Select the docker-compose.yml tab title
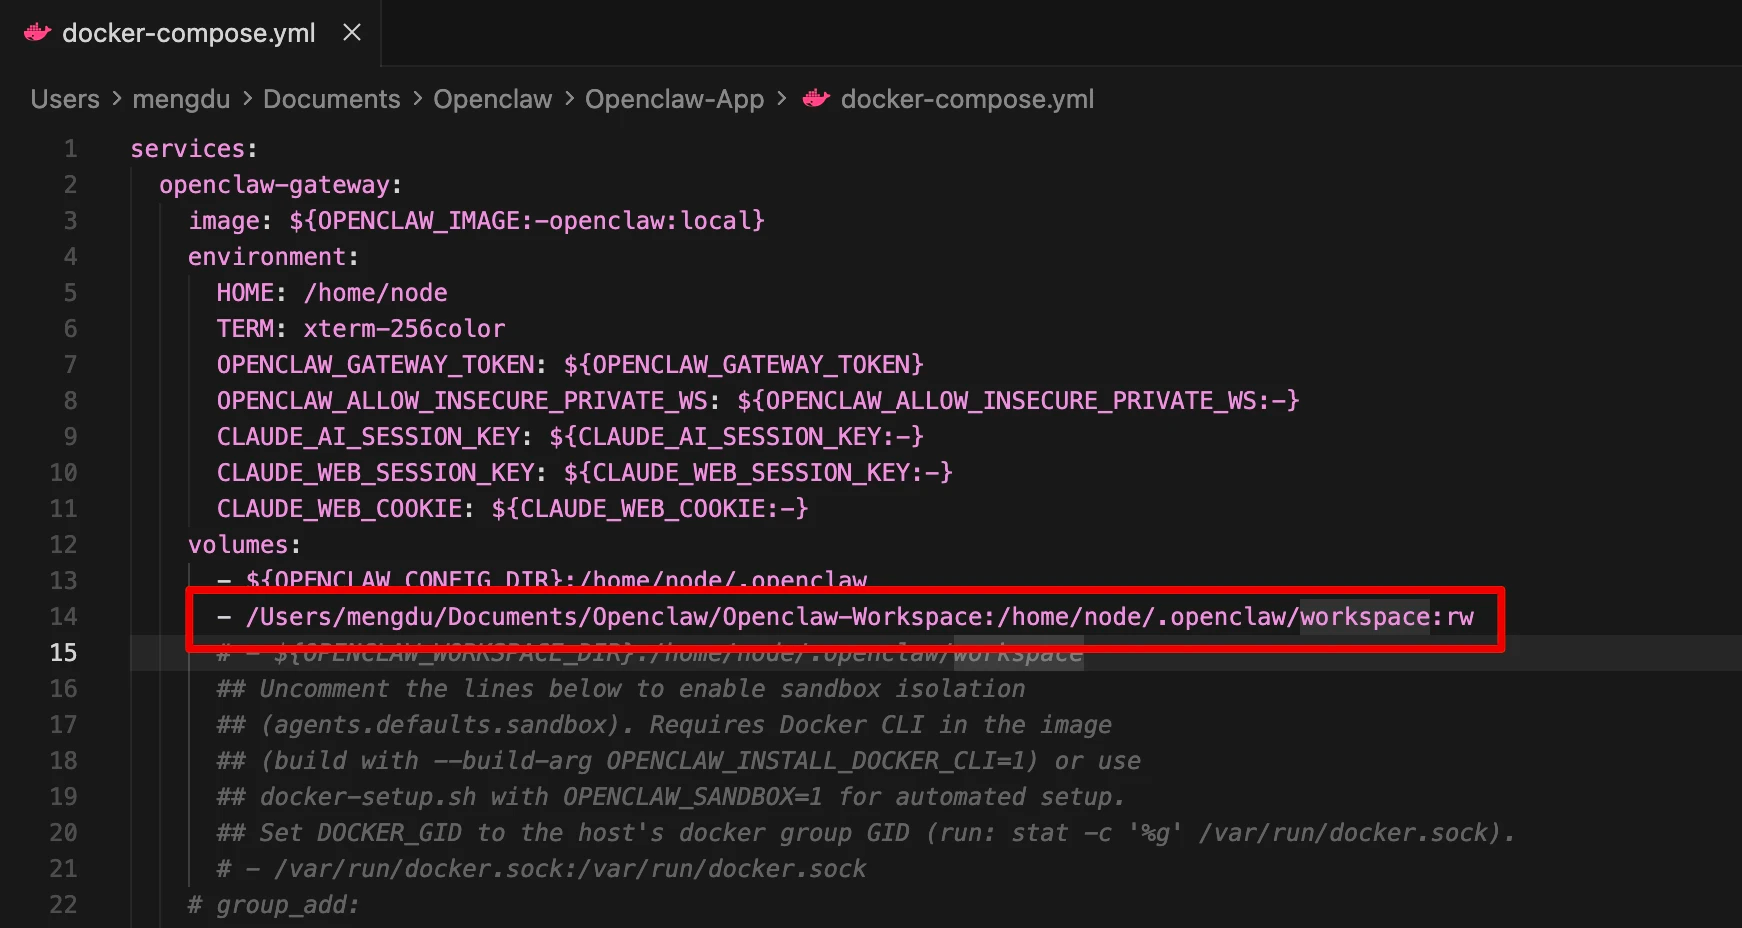This screenshot has height=928, width=1742. tap(188, 33)
